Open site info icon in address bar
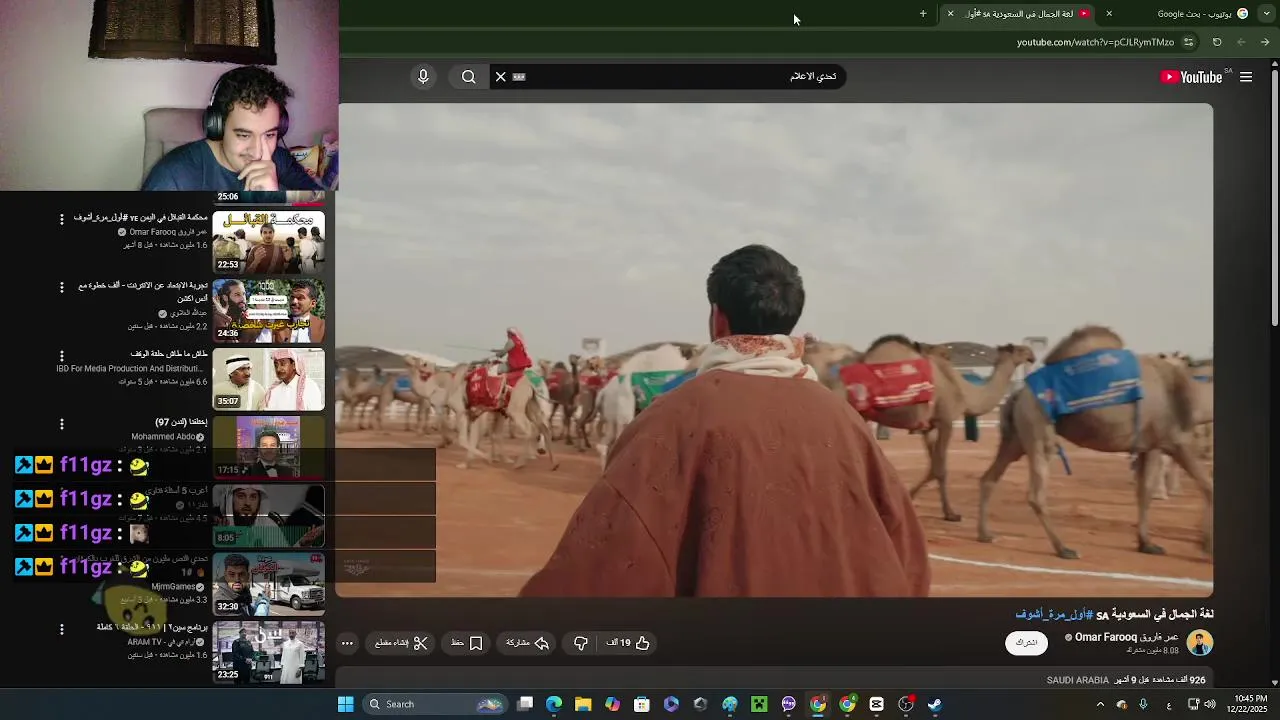 point(1188,42)
